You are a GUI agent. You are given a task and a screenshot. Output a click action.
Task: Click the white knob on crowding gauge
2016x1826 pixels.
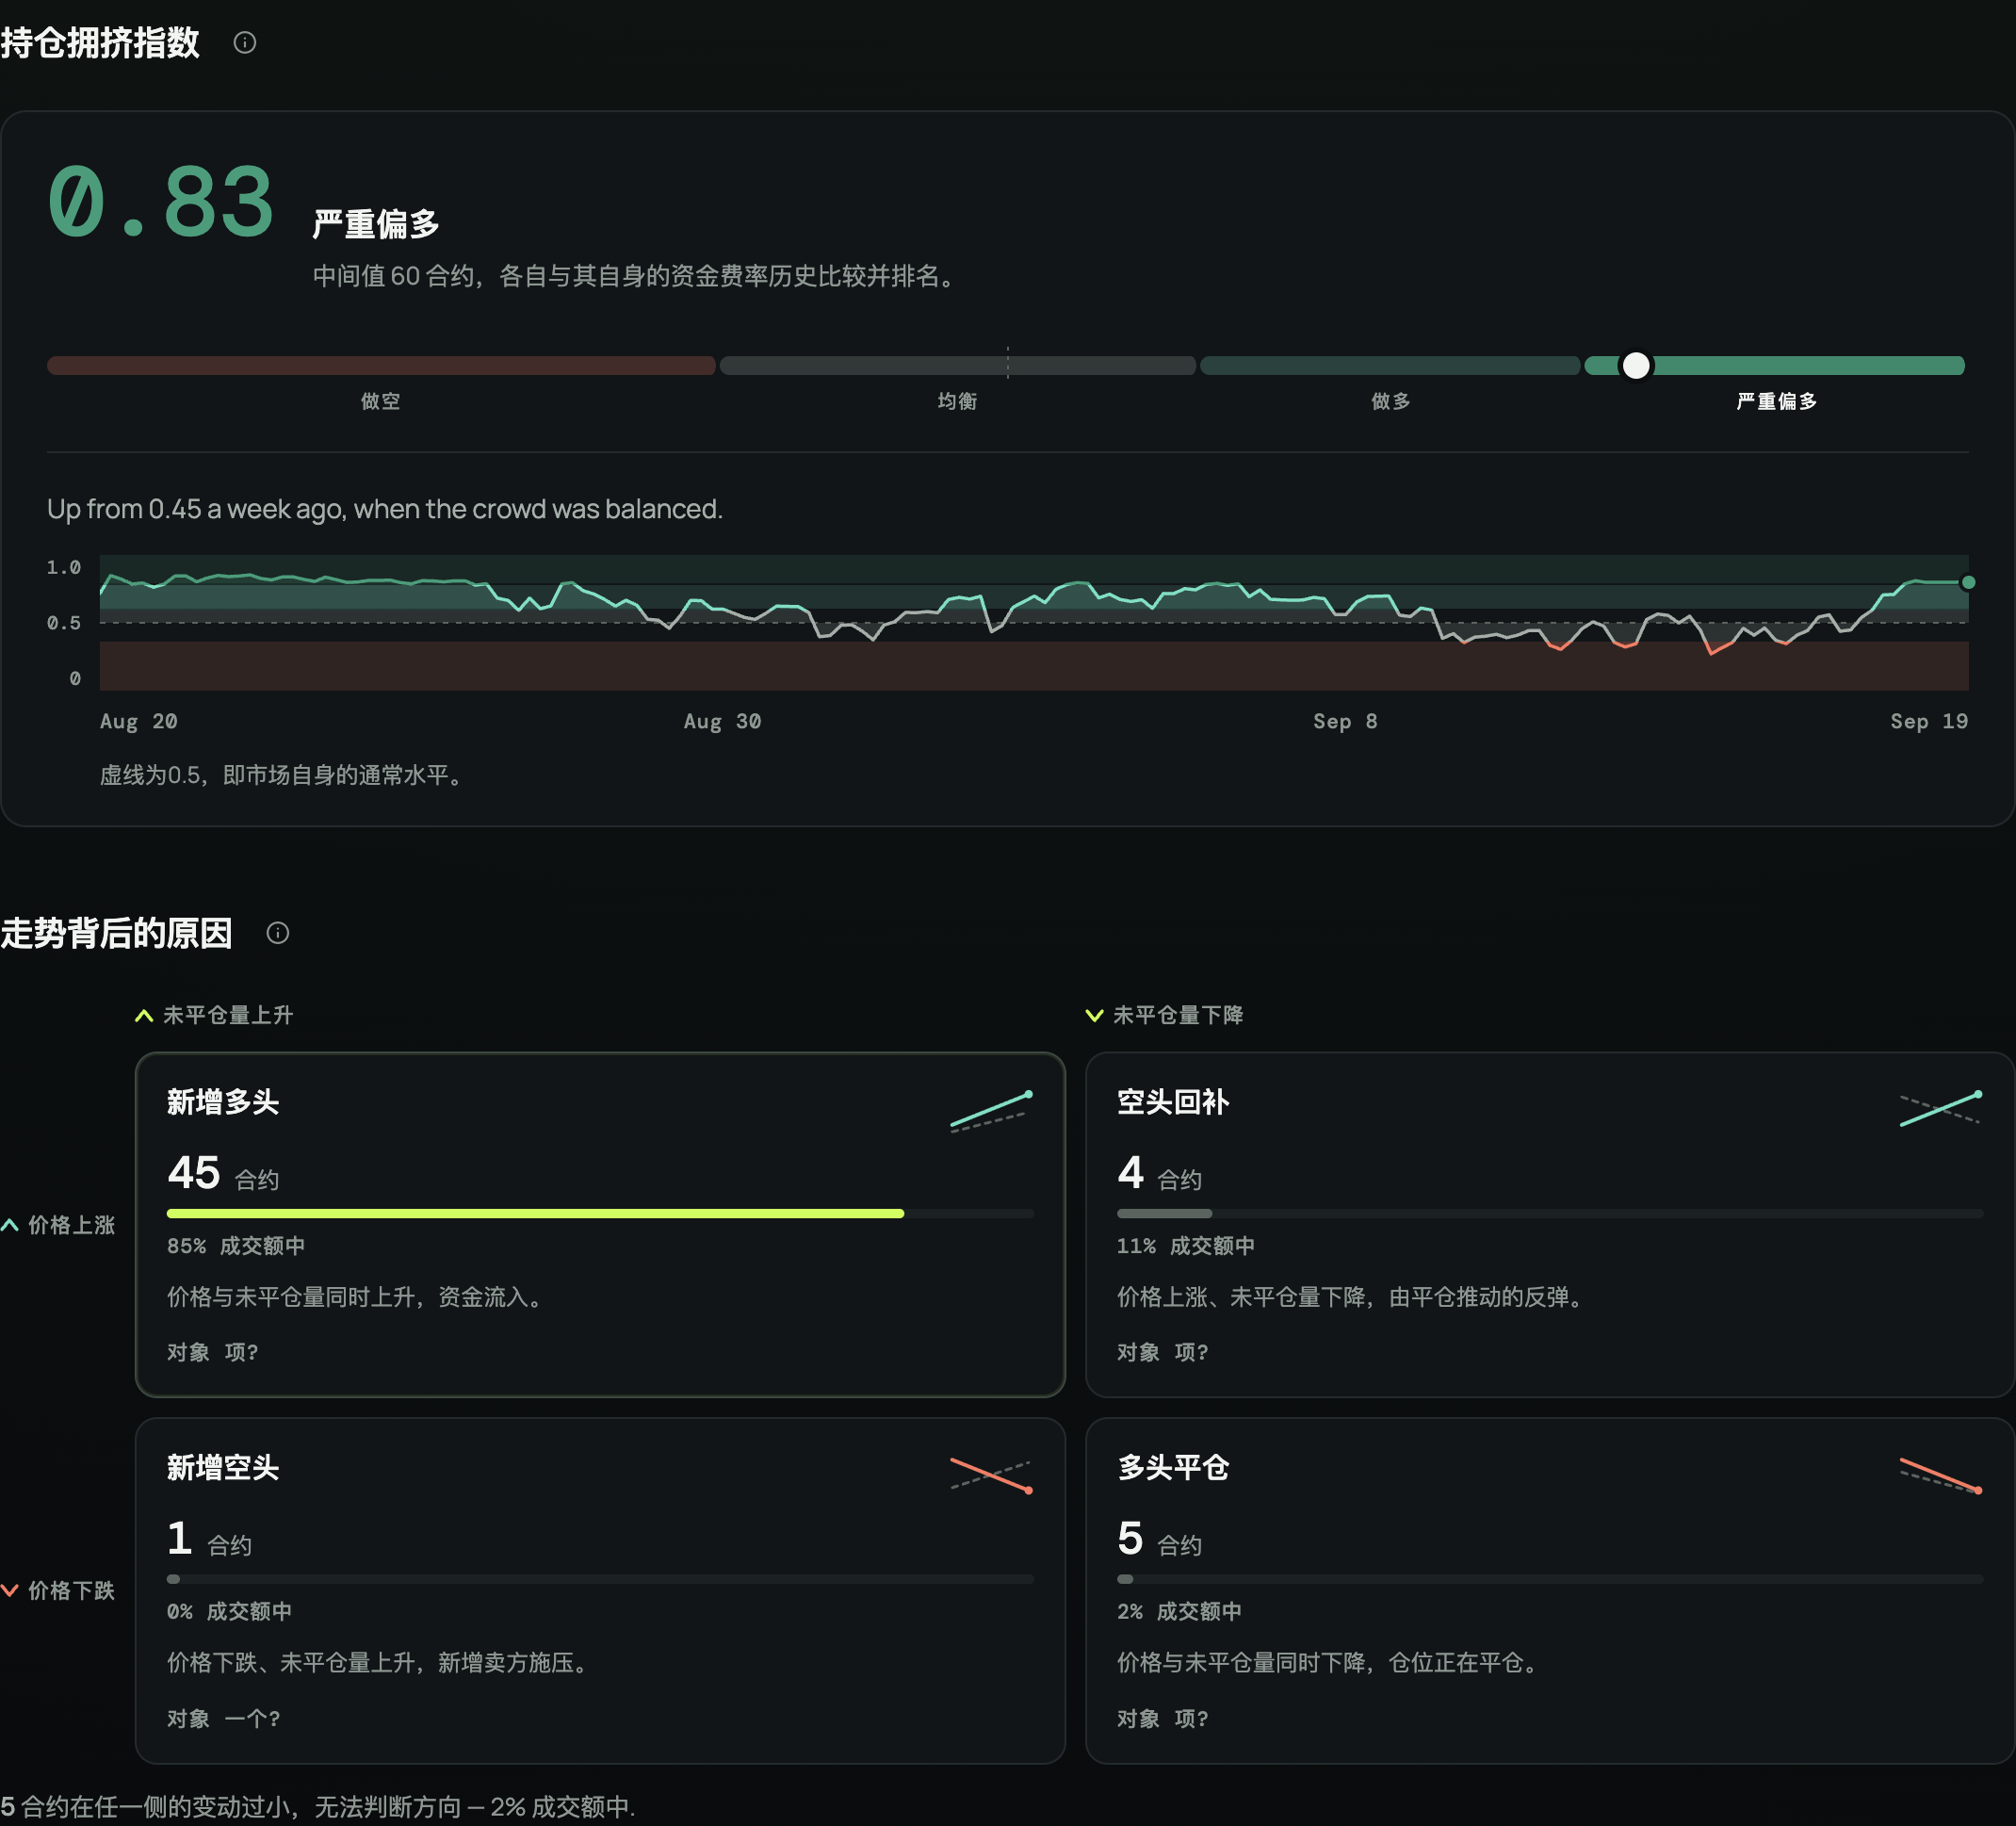point(1636,366)
